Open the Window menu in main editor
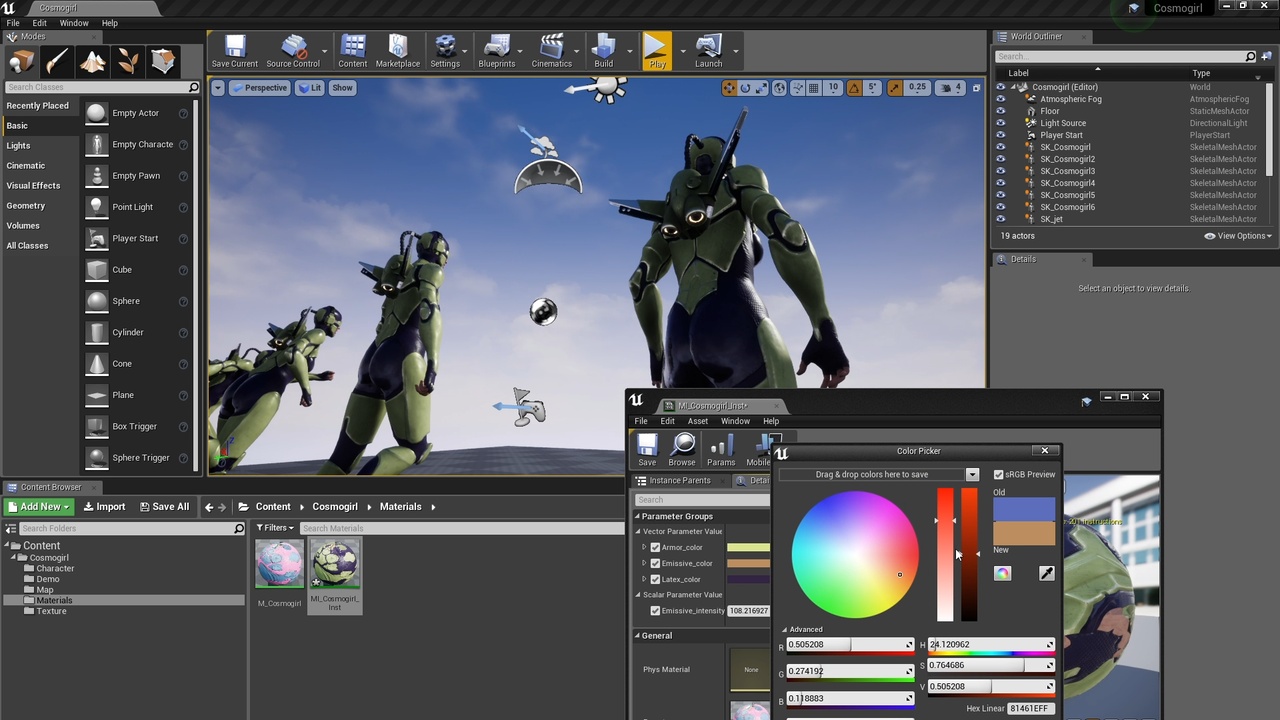The width and height of the screenshot is (1280, 720). (x=74, y=23)
